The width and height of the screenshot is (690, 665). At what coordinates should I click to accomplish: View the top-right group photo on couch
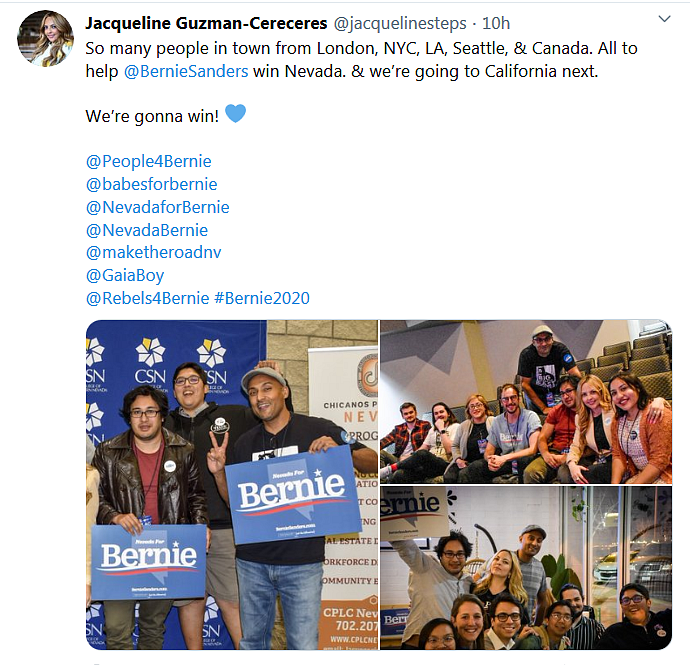click(526, 402)
